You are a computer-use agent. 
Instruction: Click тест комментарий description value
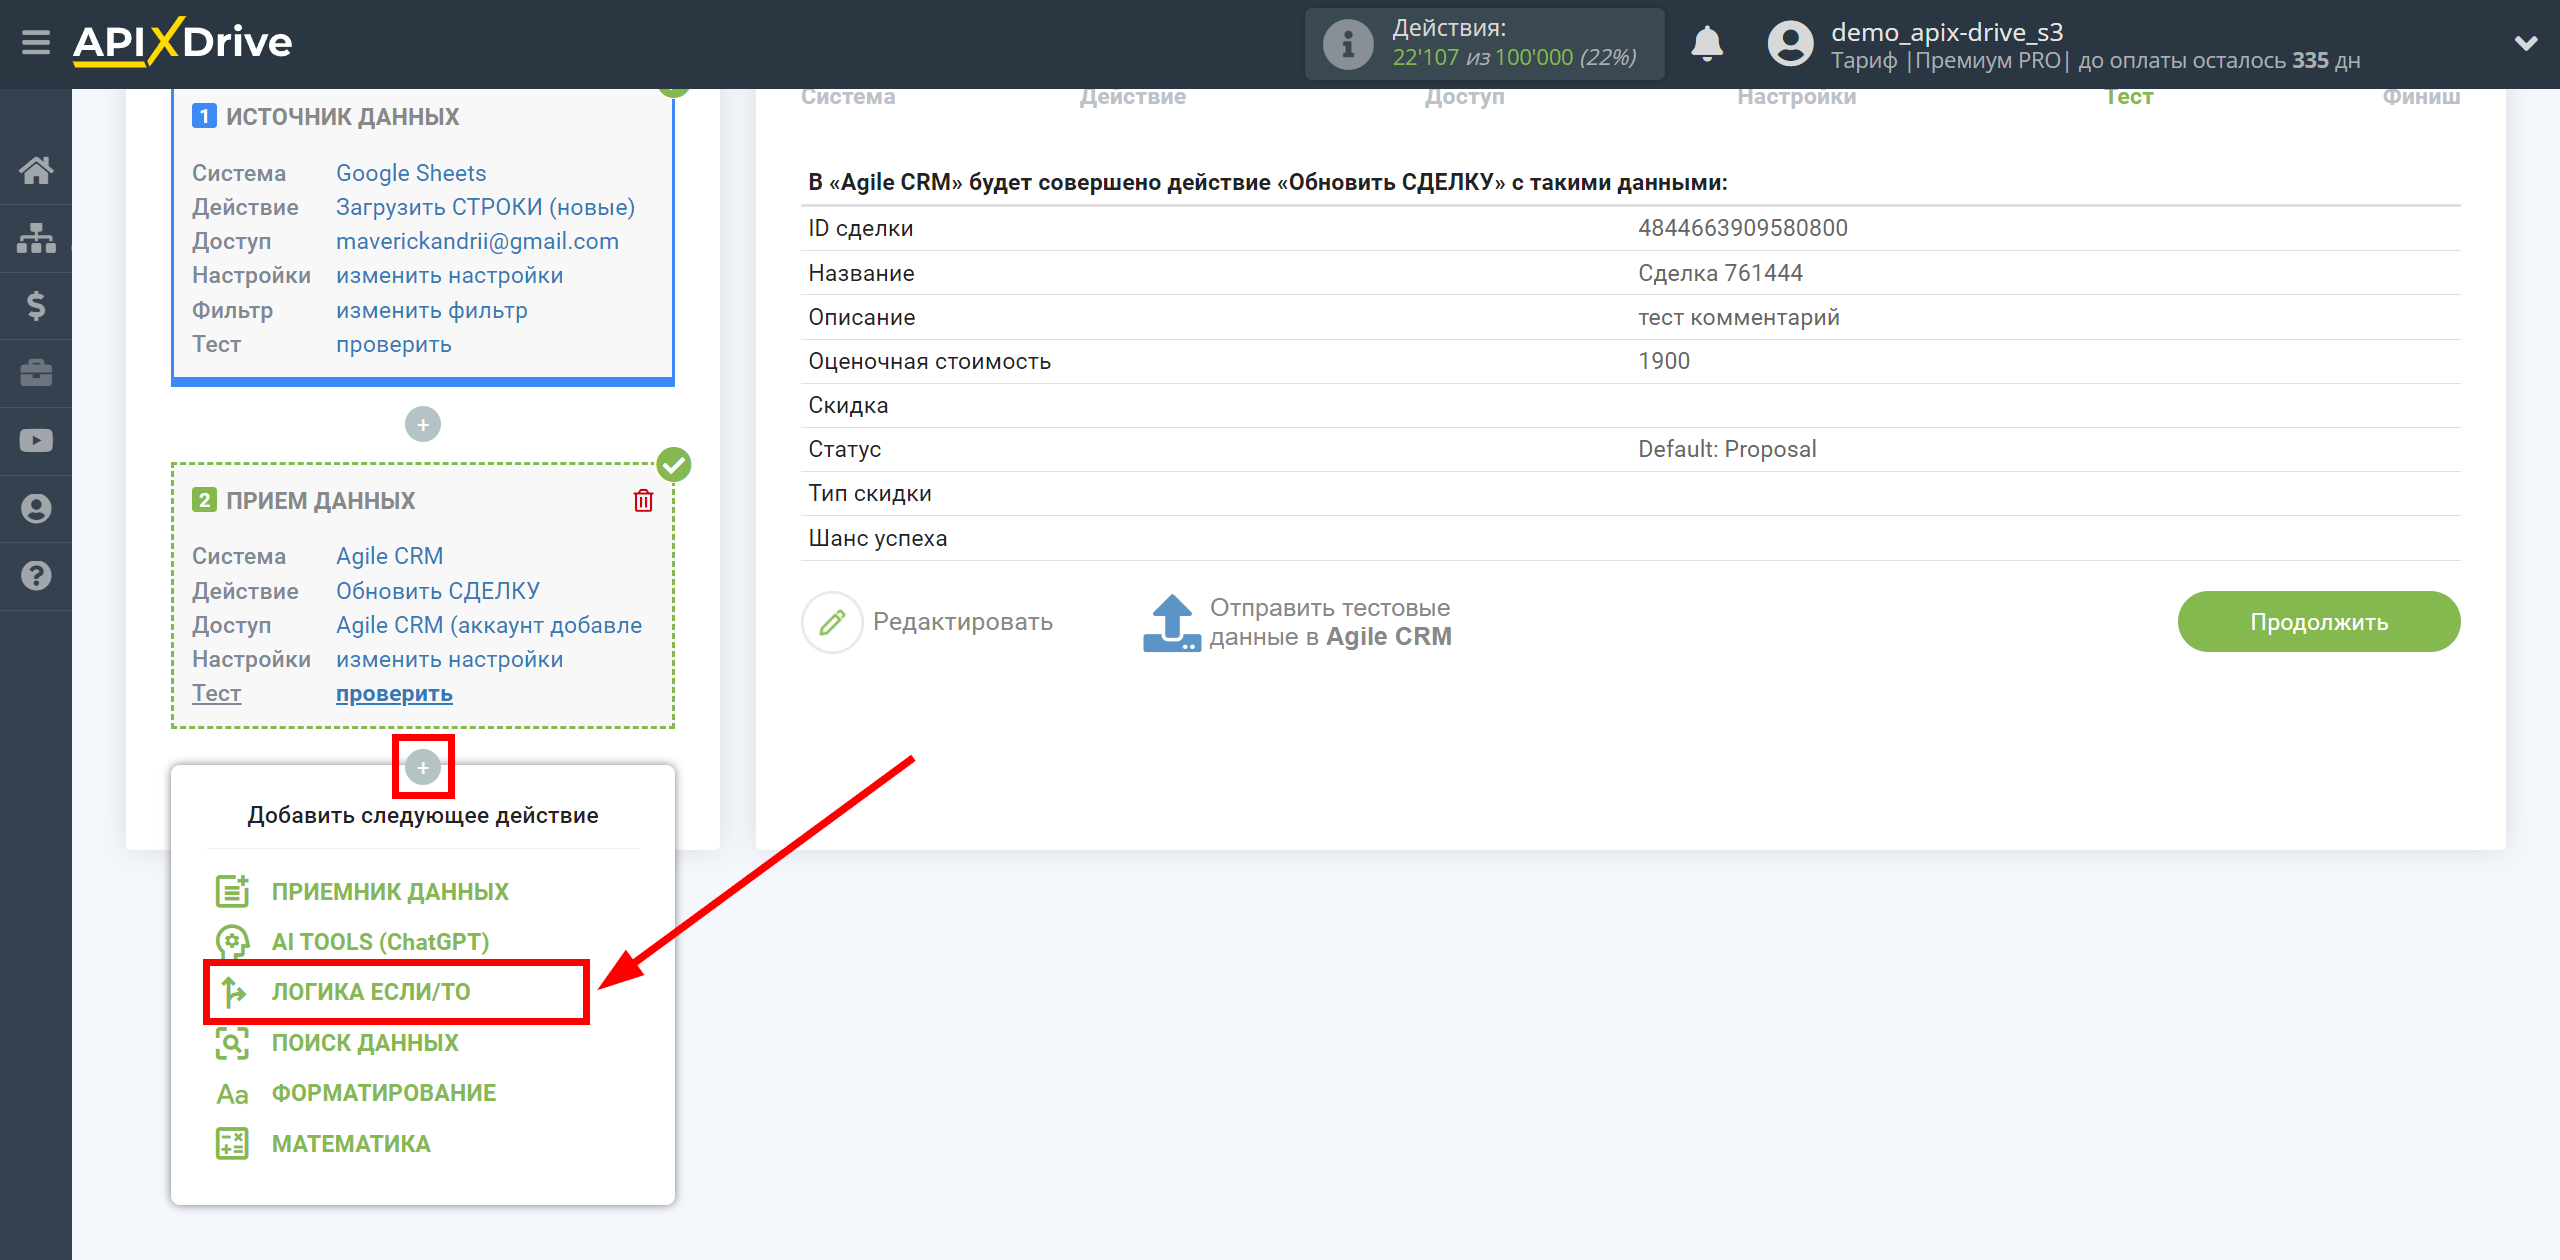tap(1738, 317)
